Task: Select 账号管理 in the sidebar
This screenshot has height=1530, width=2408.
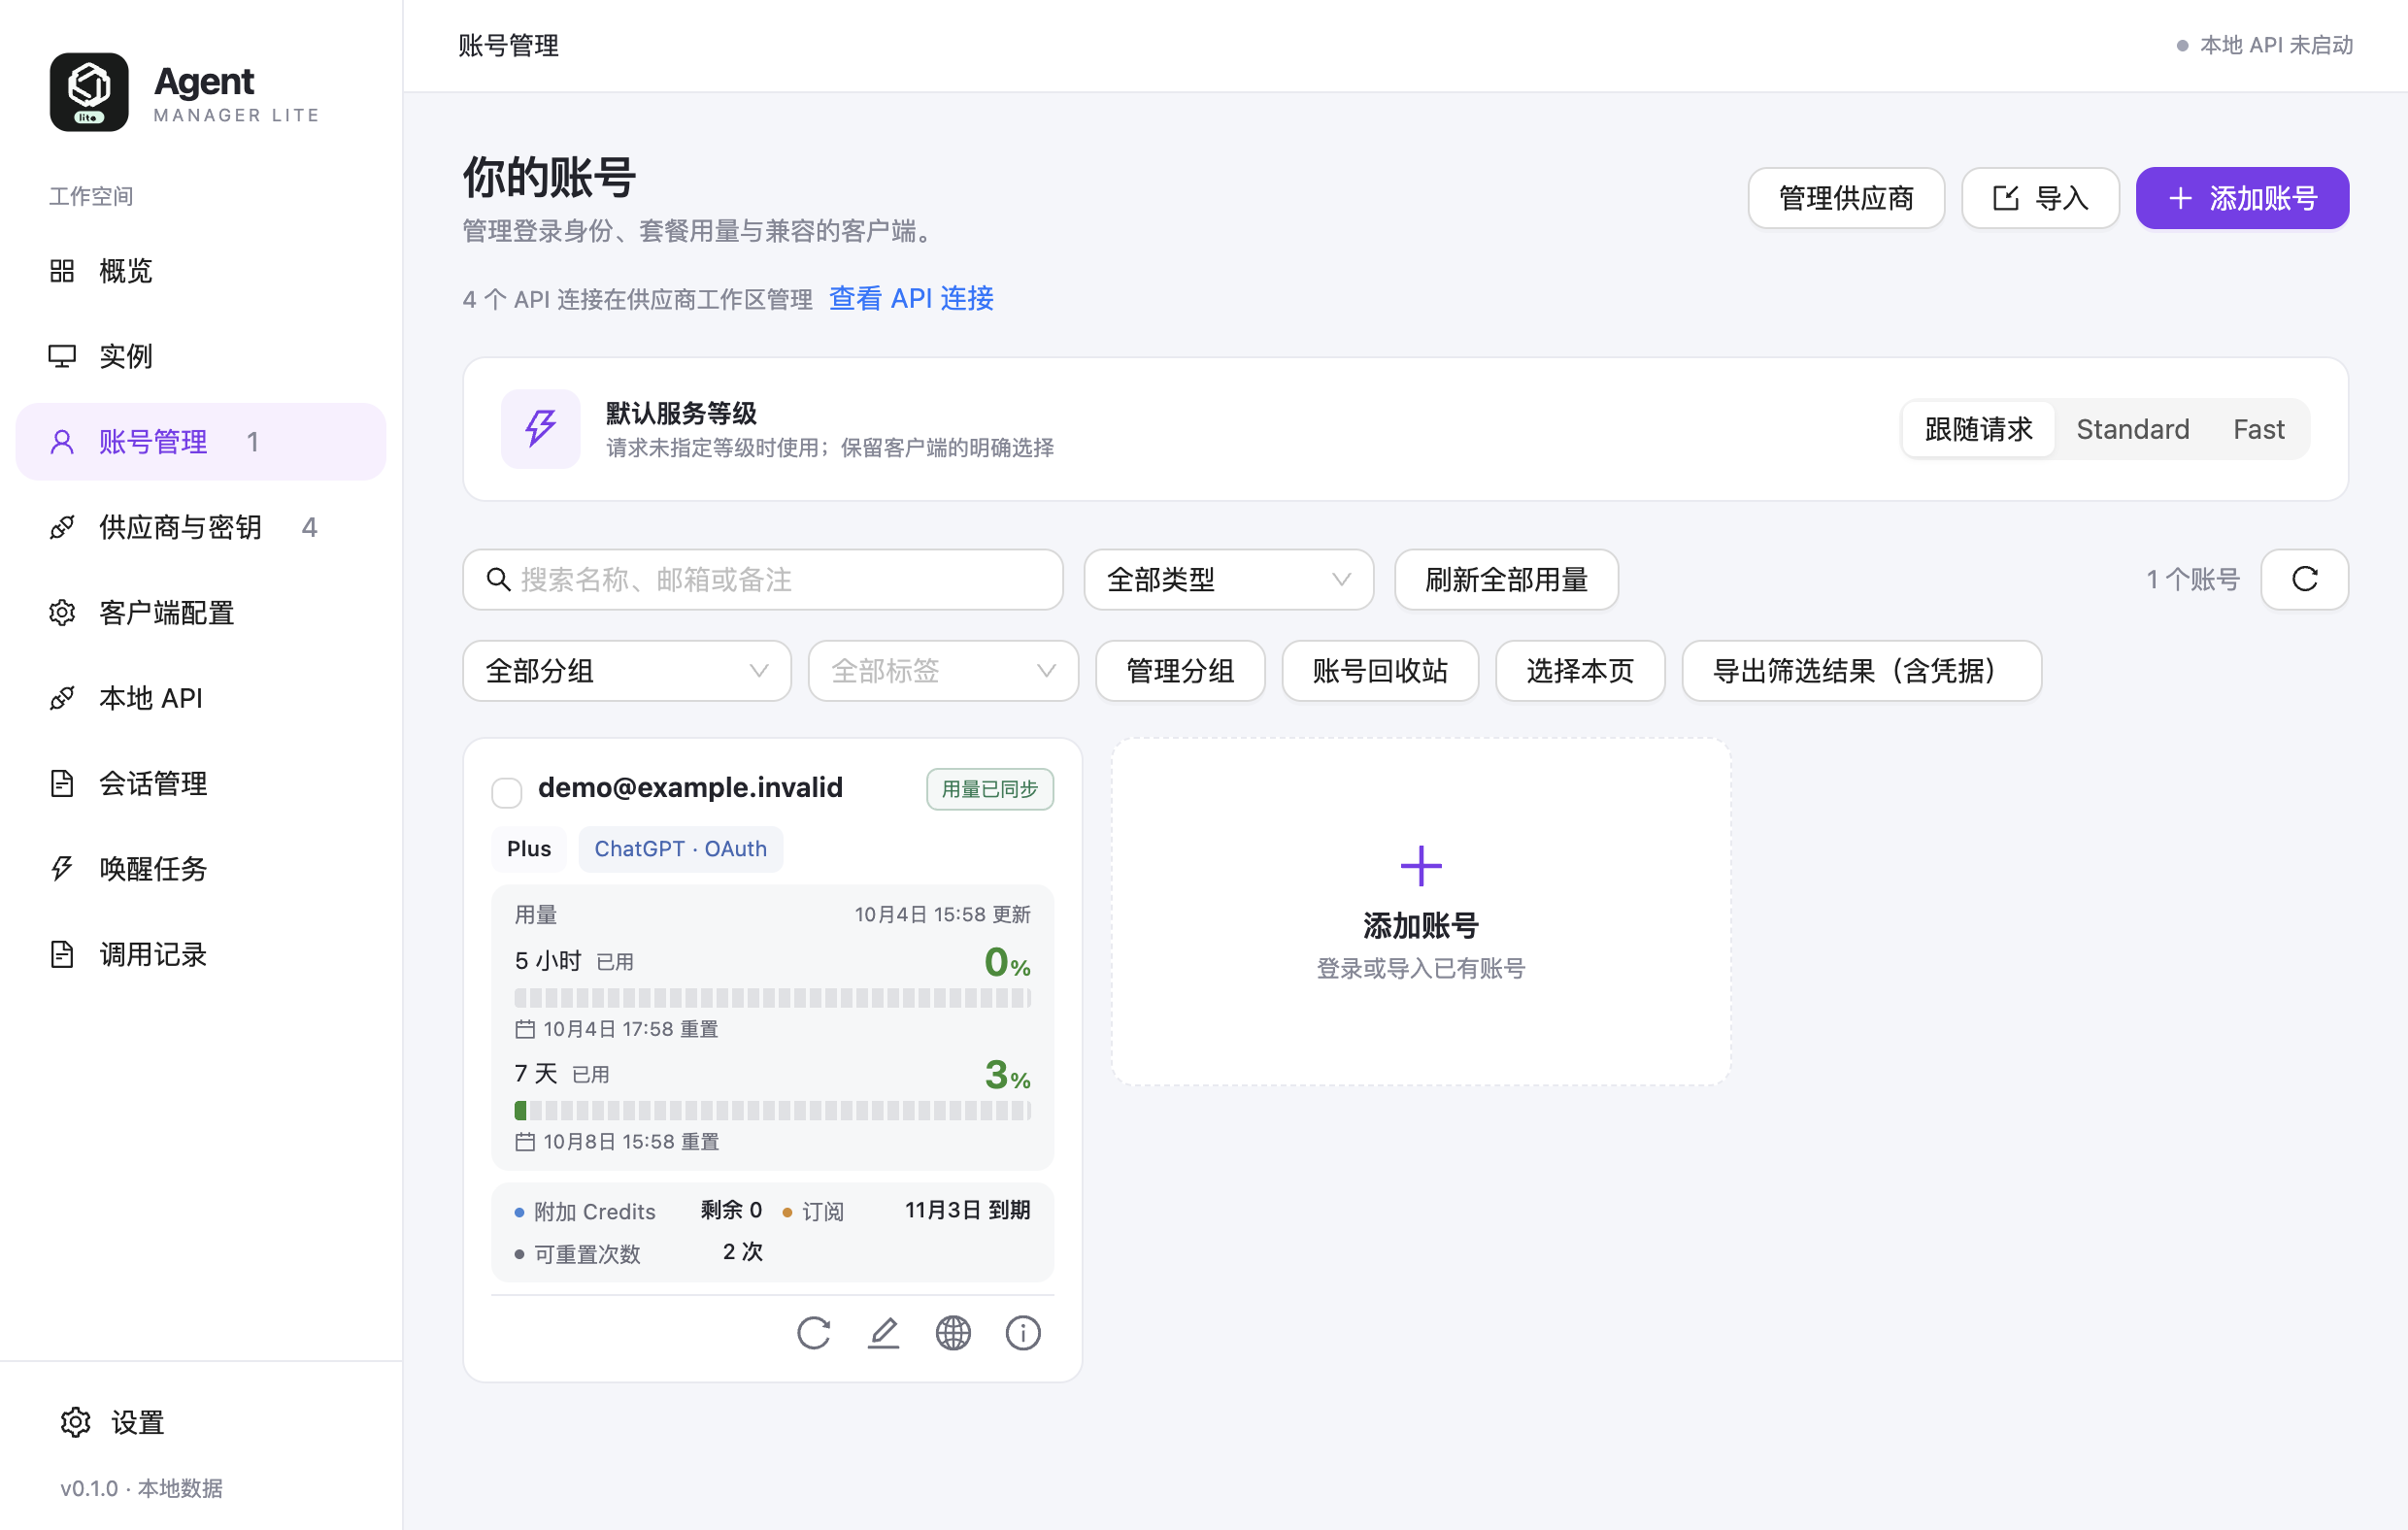Action: coord(201,442)
